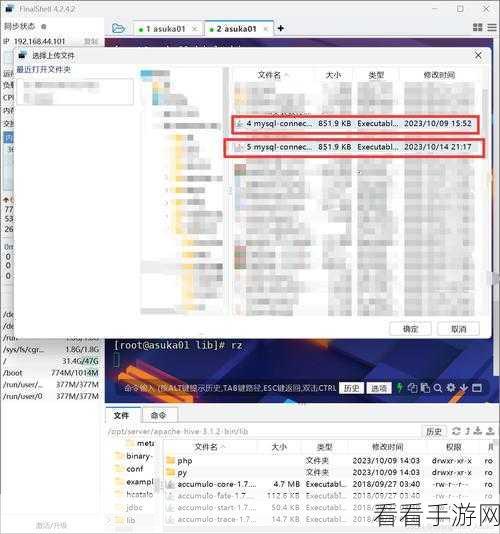This screenshot has width=500, height=534.
Task: Switch to the 文件 tab
Action: click(121, 415)
